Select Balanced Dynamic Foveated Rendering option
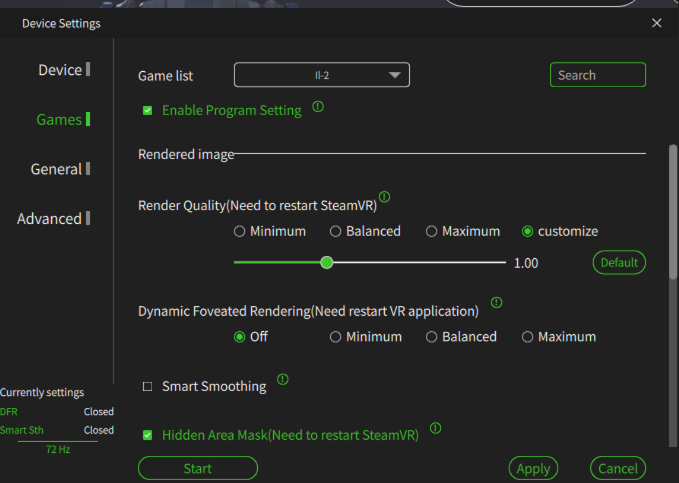The width and height of the screenshot is (679, 483). point(432,337)
